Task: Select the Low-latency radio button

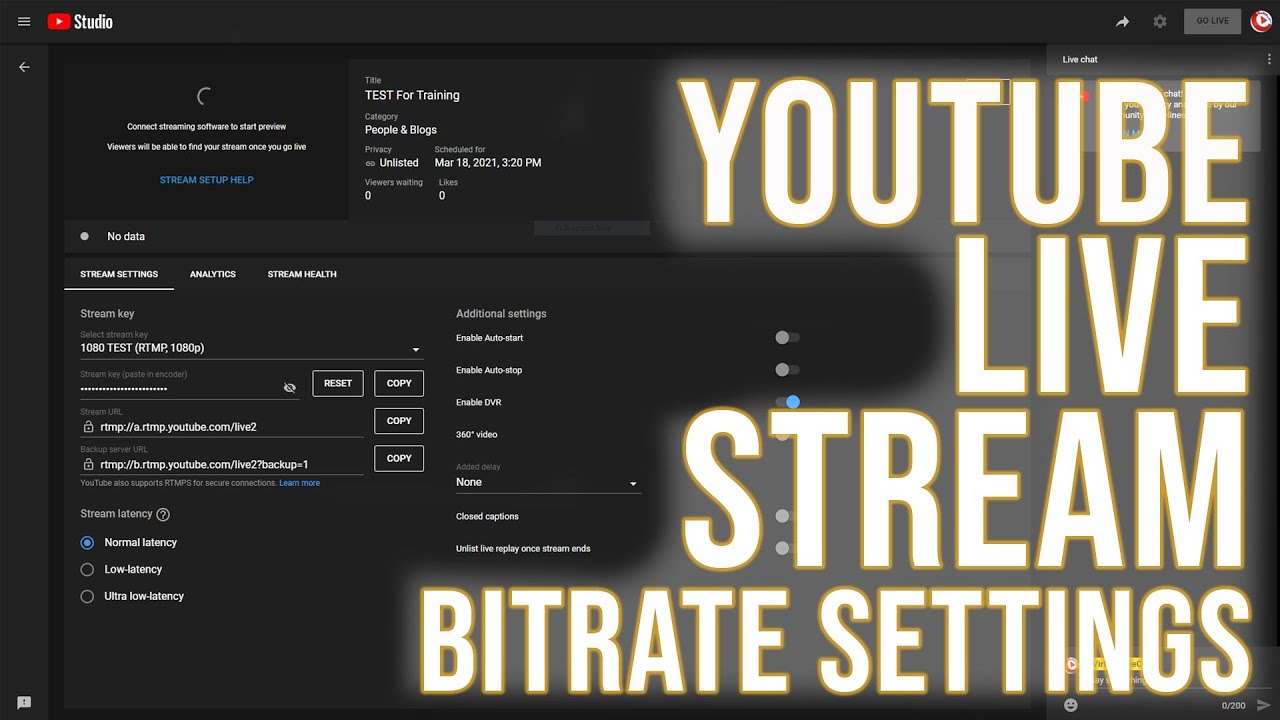Action: click(x=87, y=569)
